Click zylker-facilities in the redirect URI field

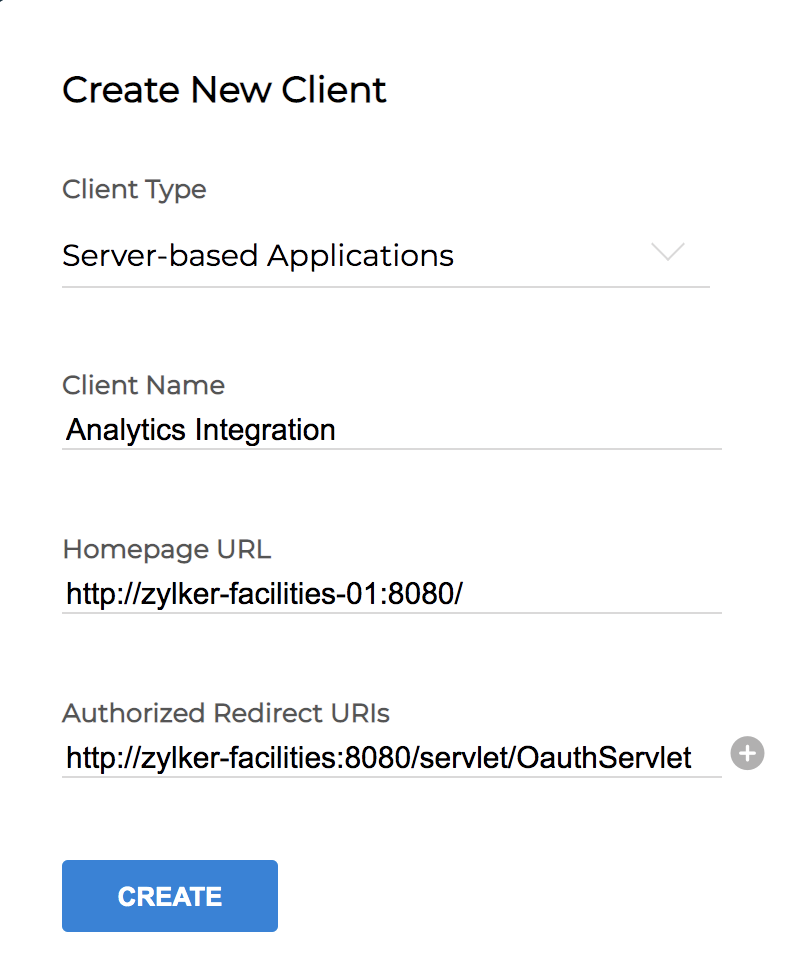[240, 758]
